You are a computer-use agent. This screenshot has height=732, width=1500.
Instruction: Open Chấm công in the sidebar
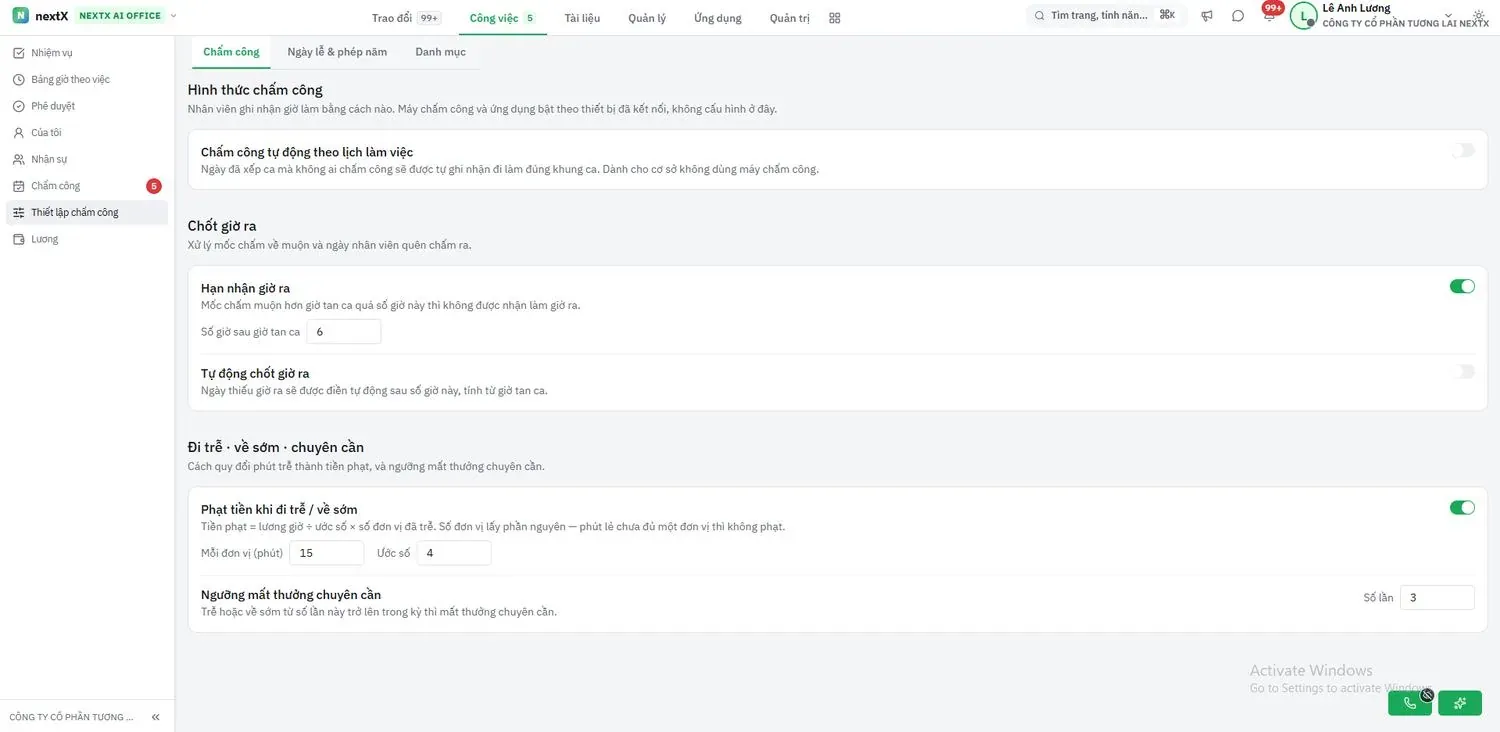click(x=86, y=186)
